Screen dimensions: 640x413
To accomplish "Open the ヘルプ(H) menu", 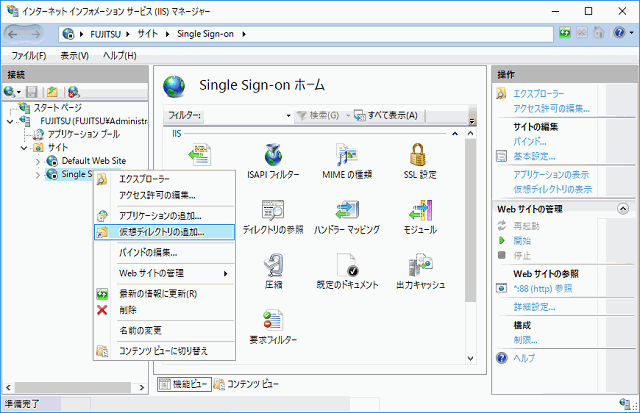I will pos(120,56).
